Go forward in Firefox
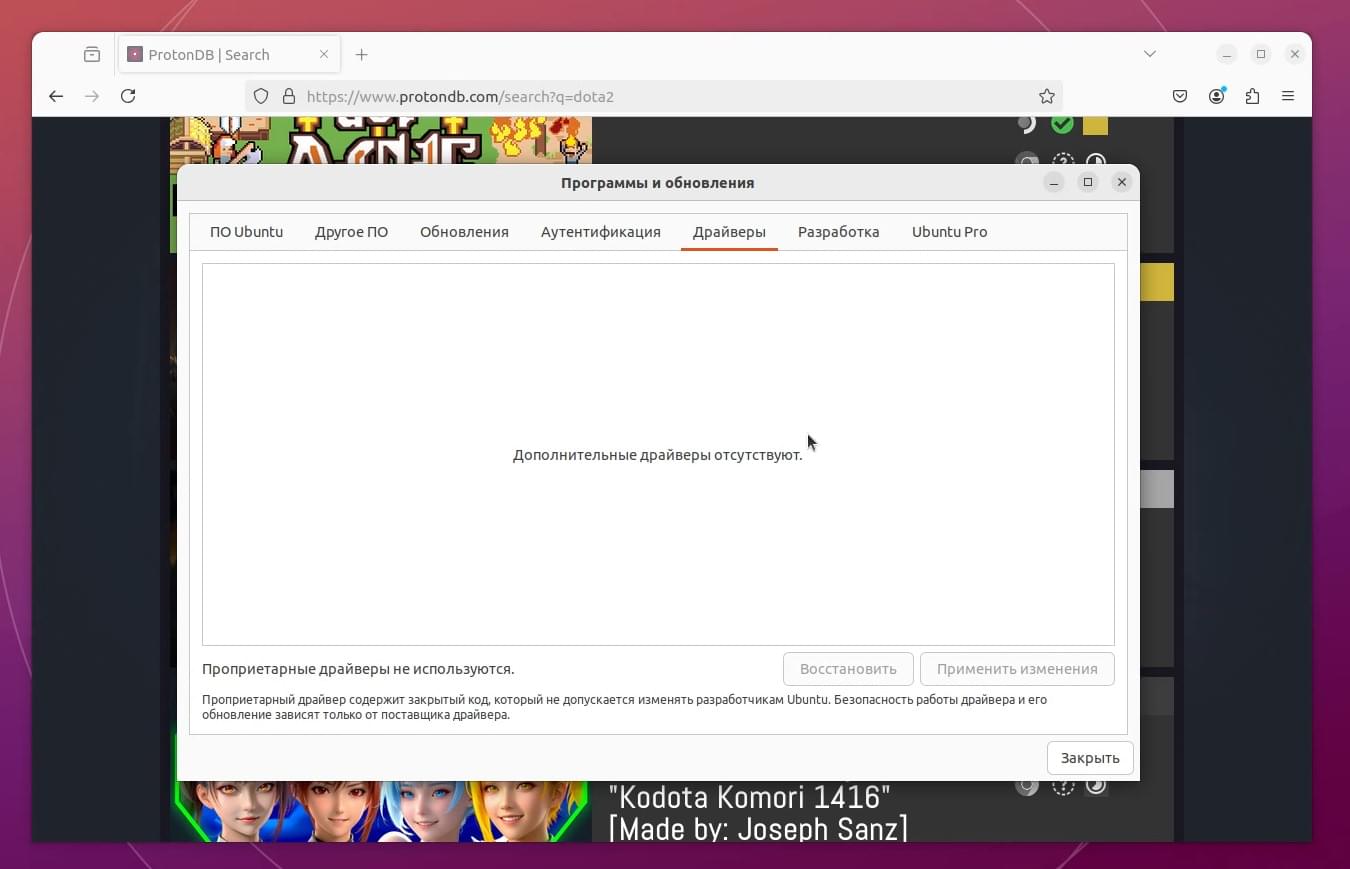This screenshot has width=1350, height=869. point(92,96)
